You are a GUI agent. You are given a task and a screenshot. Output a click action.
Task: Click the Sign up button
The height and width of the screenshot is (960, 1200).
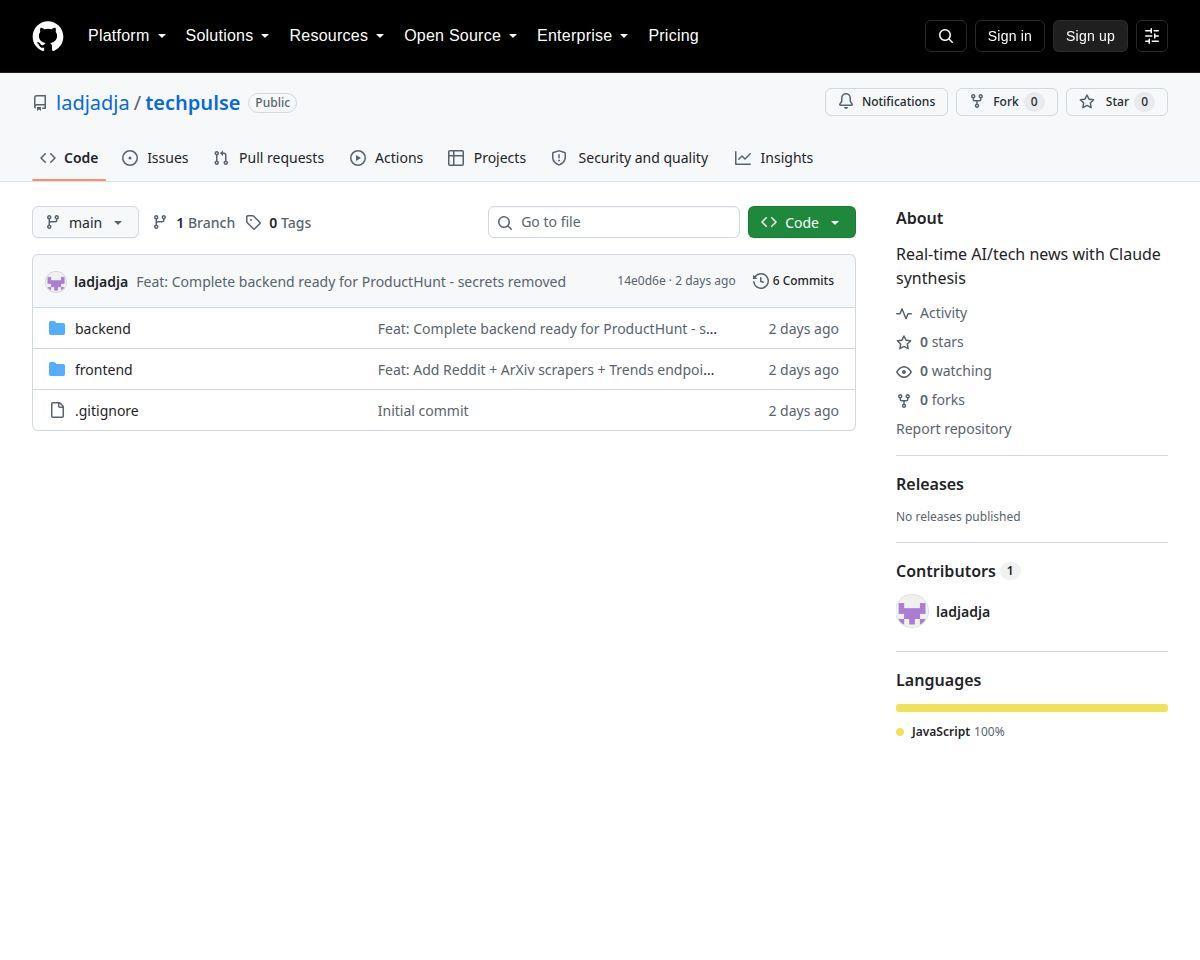[1090, 36]
